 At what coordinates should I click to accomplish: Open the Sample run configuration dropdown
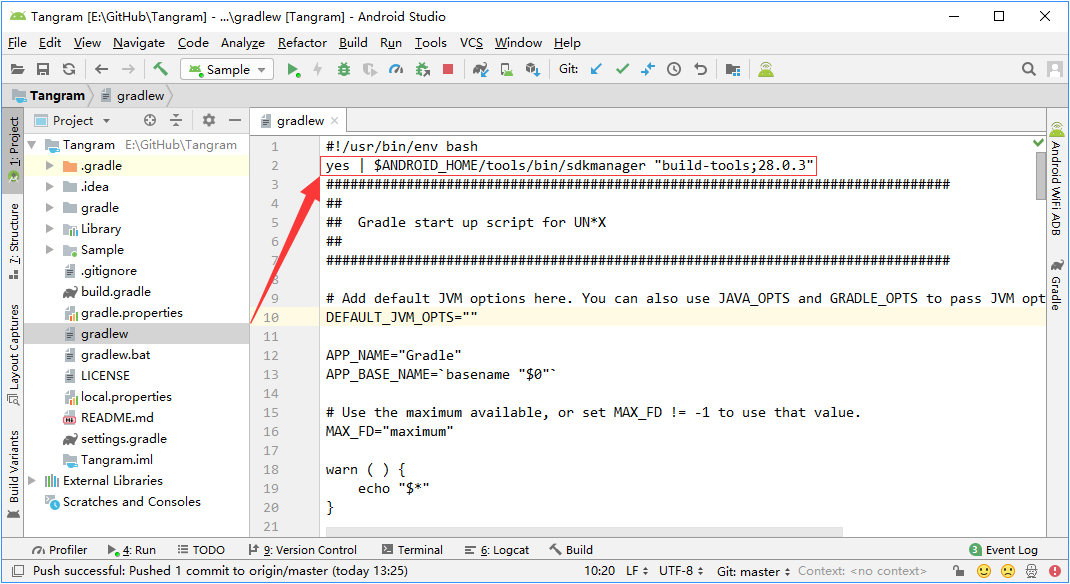227,70
